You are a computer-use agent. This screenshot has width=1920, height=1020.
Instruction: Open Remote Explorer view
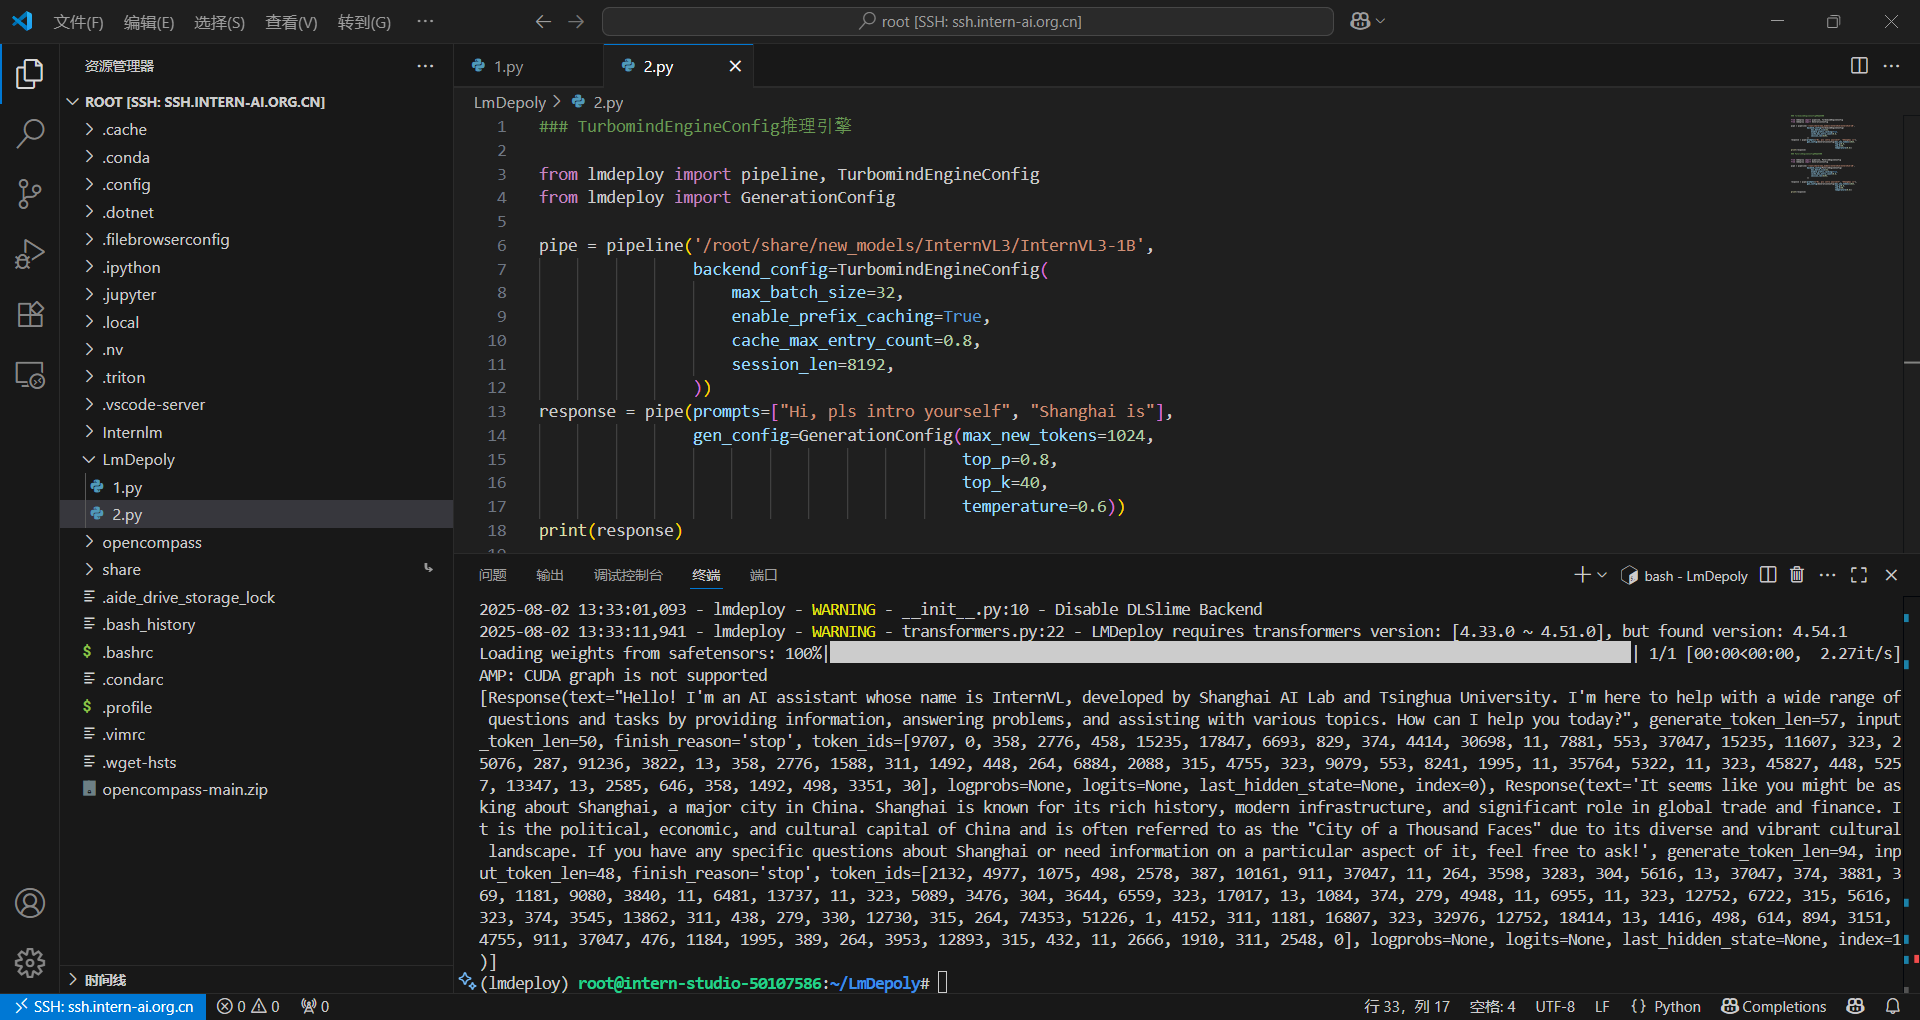click(30, 375)
